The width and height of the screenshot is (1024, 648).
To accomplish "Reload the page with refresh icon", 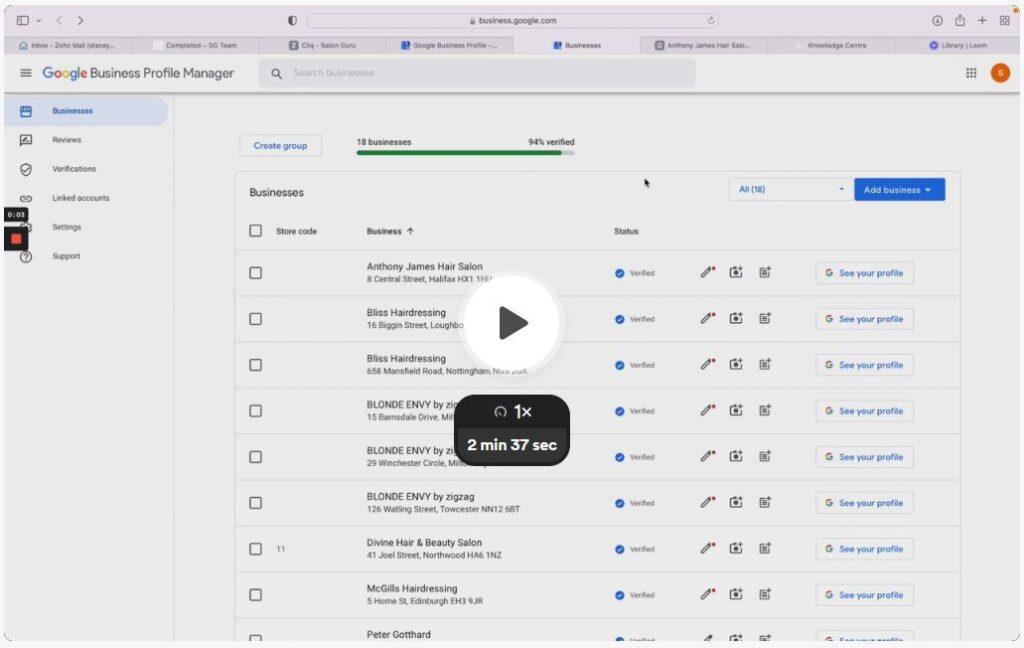I will 711,21.
